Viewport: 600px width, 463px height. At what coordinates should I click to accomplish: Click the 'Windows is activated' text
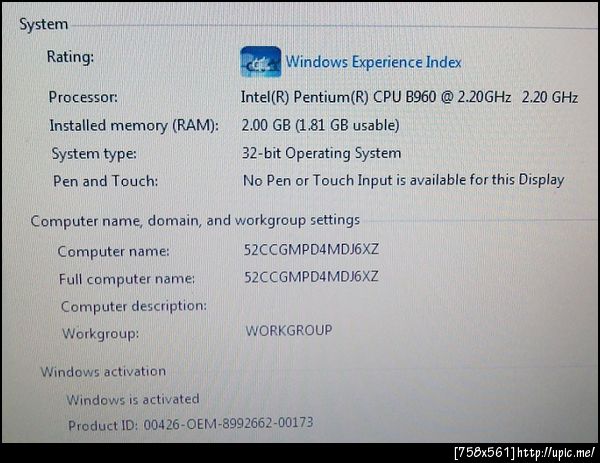click(133, 399)
